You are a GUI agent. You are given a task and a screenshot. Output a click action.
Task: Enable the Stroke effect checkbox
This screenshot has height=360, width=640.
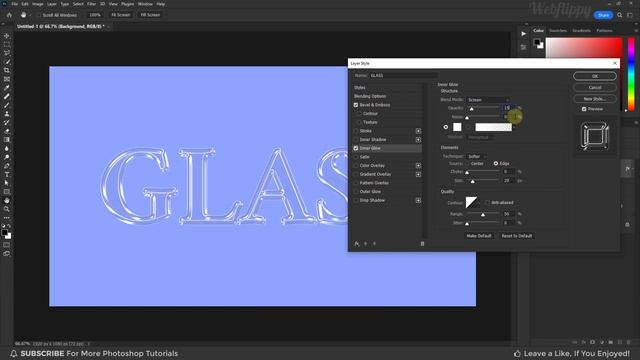tap(356, 131)
